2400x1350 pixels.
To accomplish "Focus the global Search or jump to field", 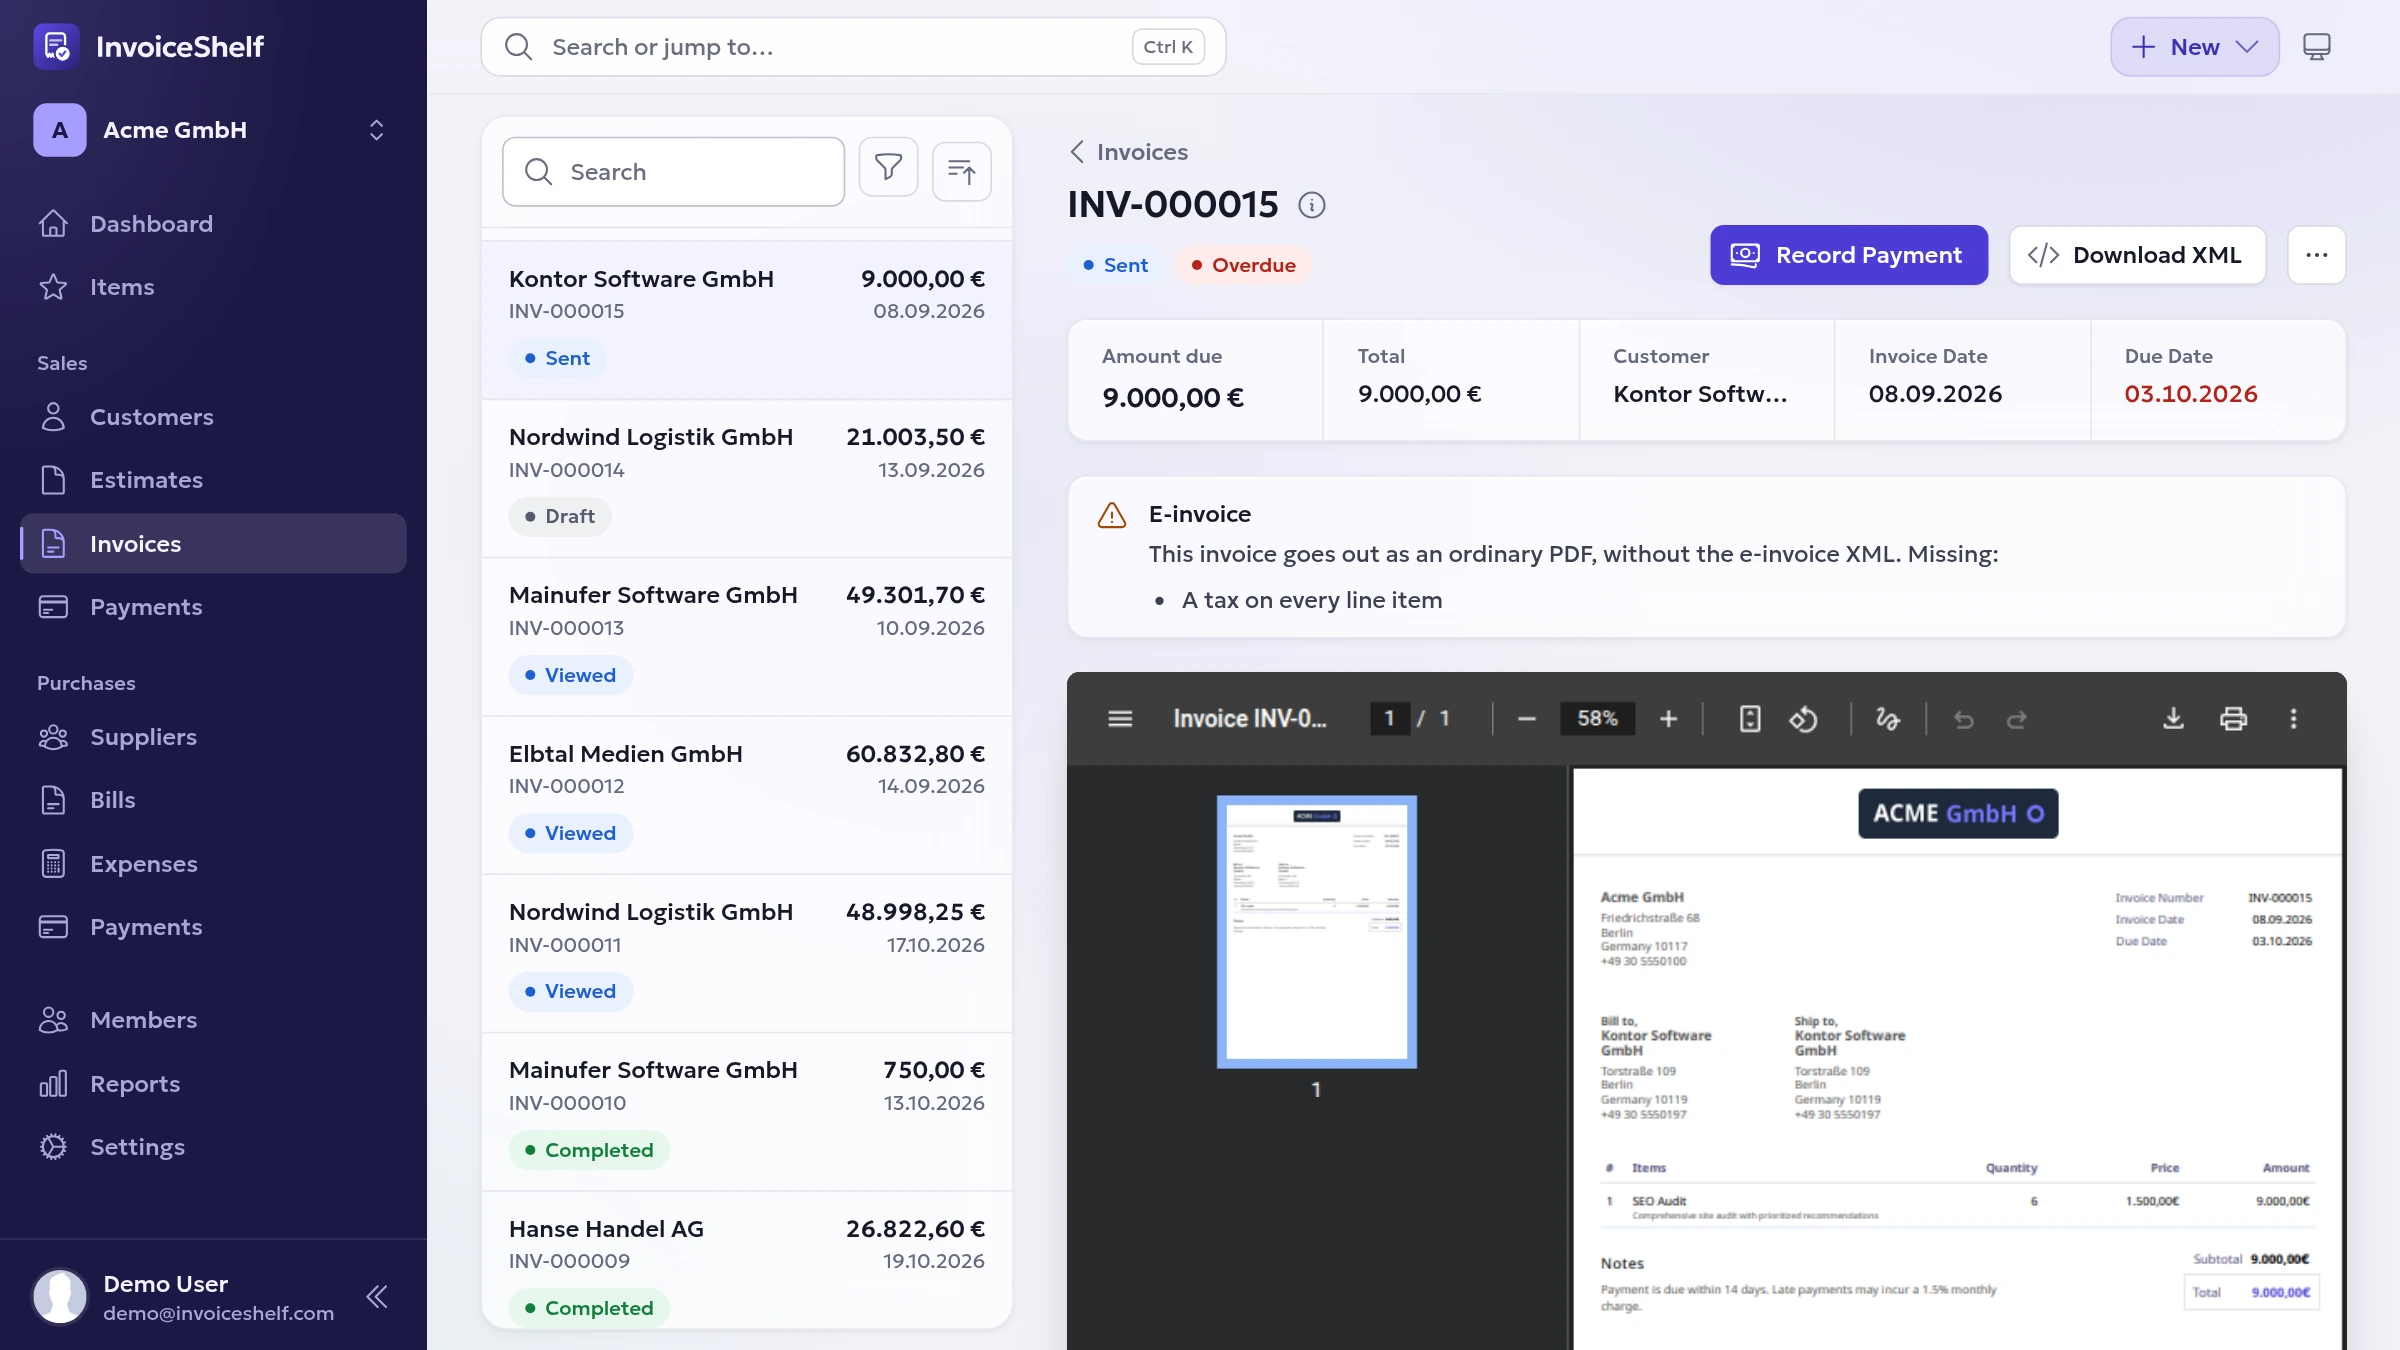I will pos(853,47).
